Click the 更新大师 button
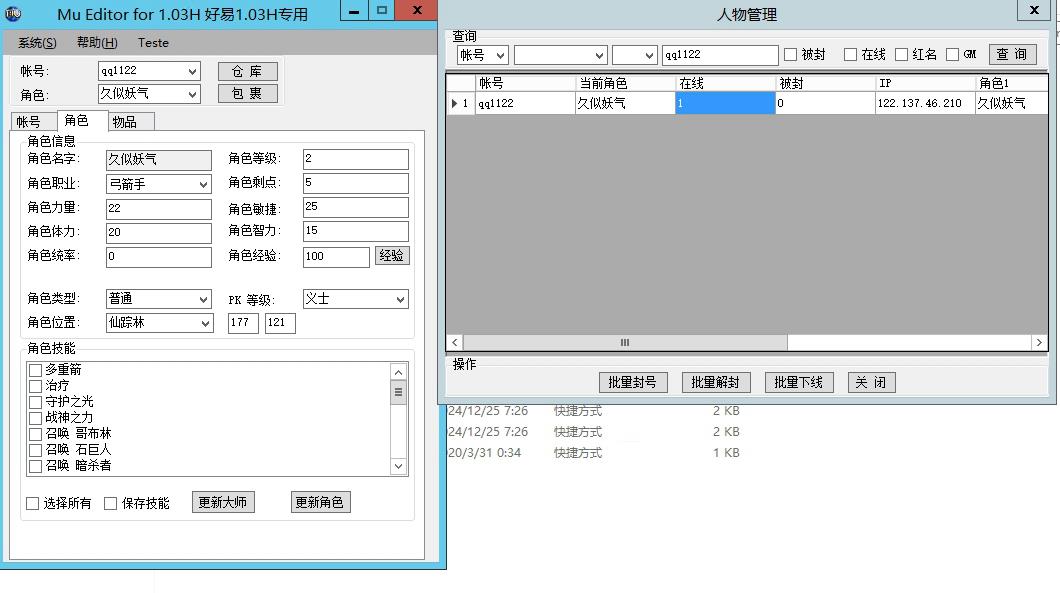 [223, 502]
